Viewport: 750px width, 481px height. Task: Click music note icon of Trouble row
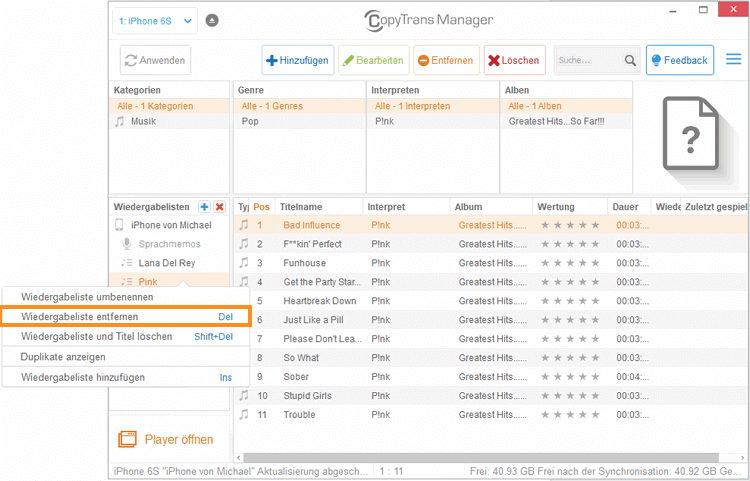(244, 414)
